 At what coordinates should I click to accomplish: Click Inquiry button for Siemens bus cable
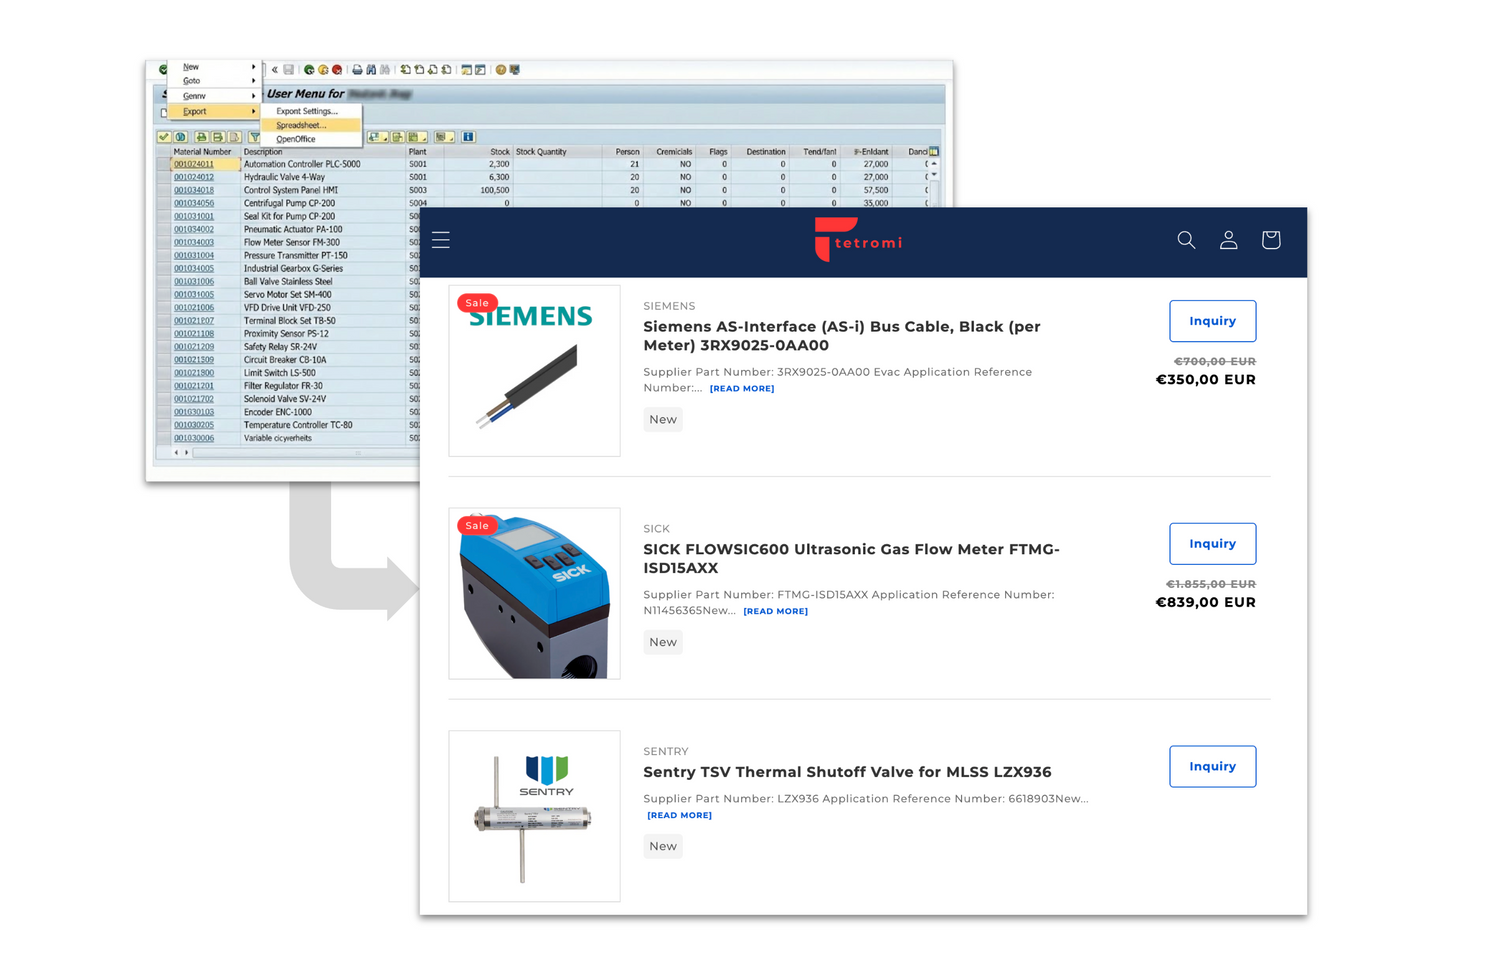click(1212, 321)
